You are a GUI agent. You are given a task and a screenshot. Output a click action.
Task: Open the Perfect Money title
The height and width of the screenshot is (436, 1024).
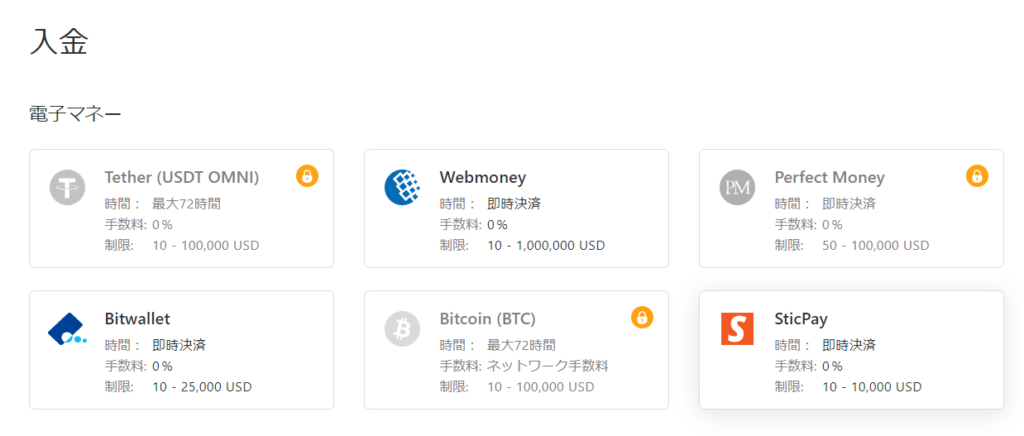pos(829,178)
